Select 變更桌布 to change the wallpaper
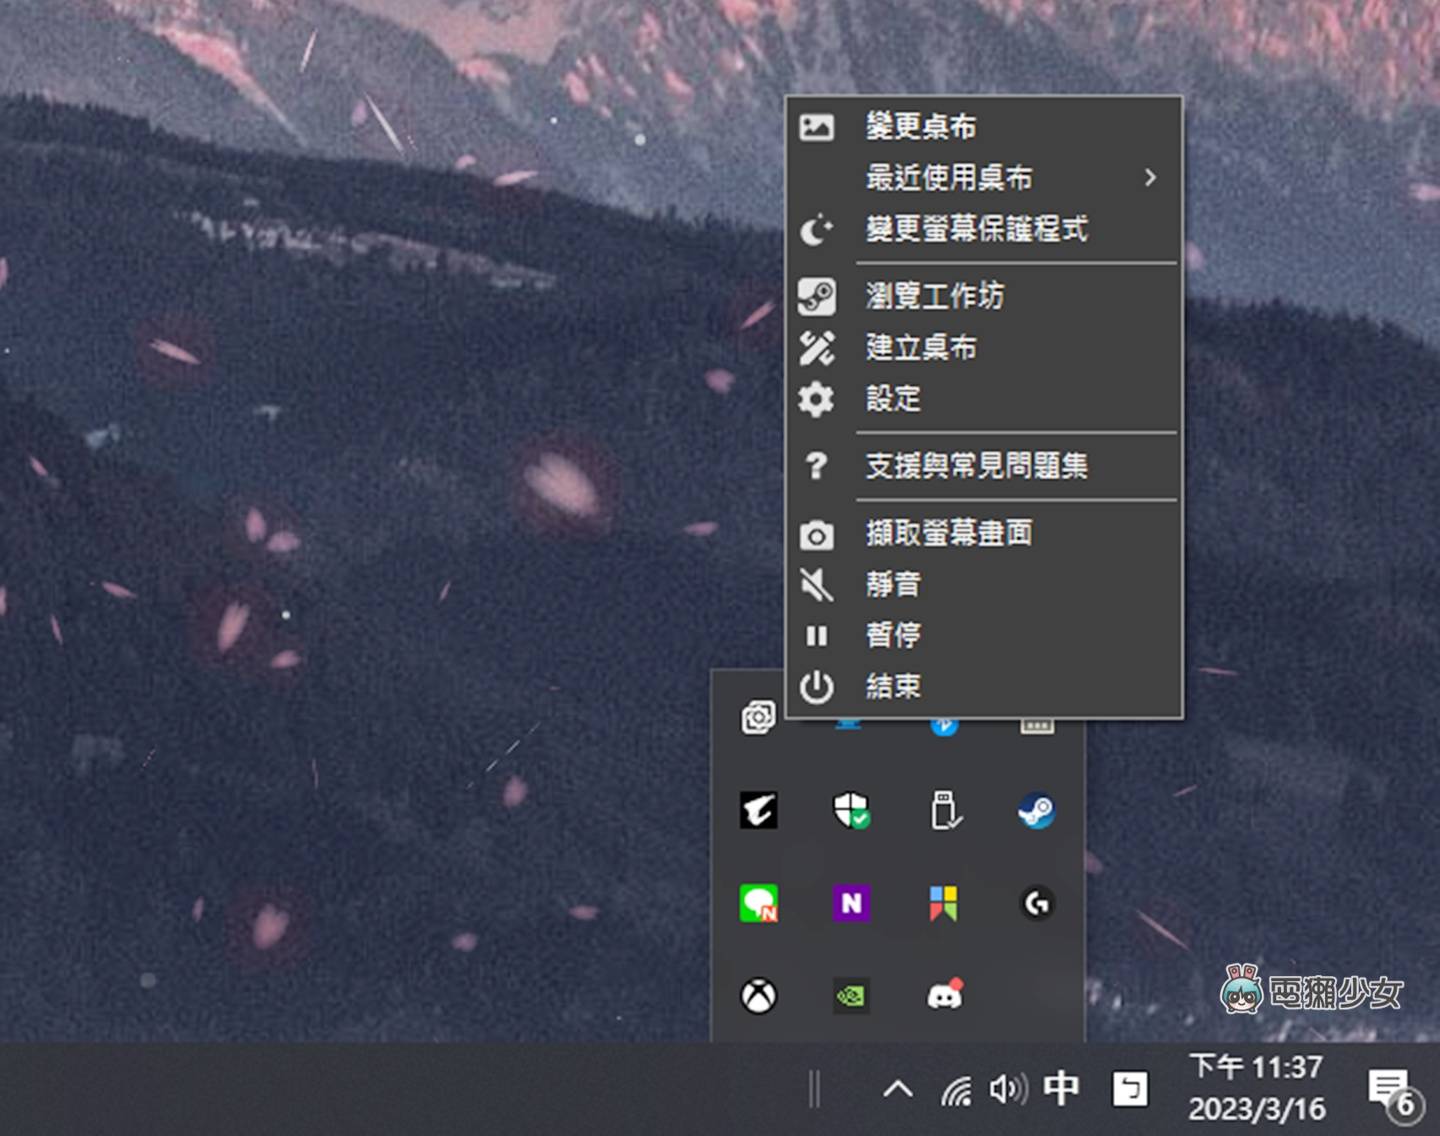The width and height of the screenshot is (1440, 1136). click(x=920, y=126)
